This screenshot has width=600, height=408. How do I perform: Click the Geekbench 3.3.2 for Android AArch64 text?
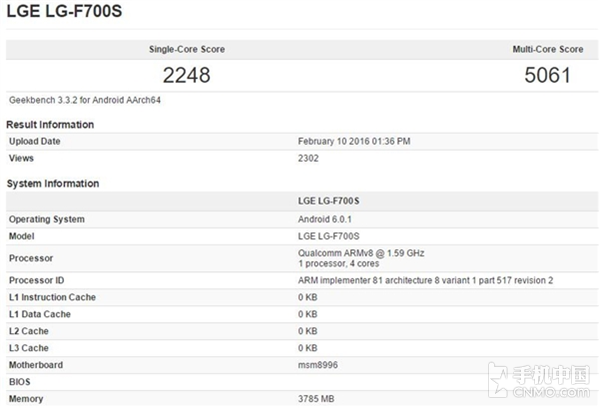pos(85,100)
